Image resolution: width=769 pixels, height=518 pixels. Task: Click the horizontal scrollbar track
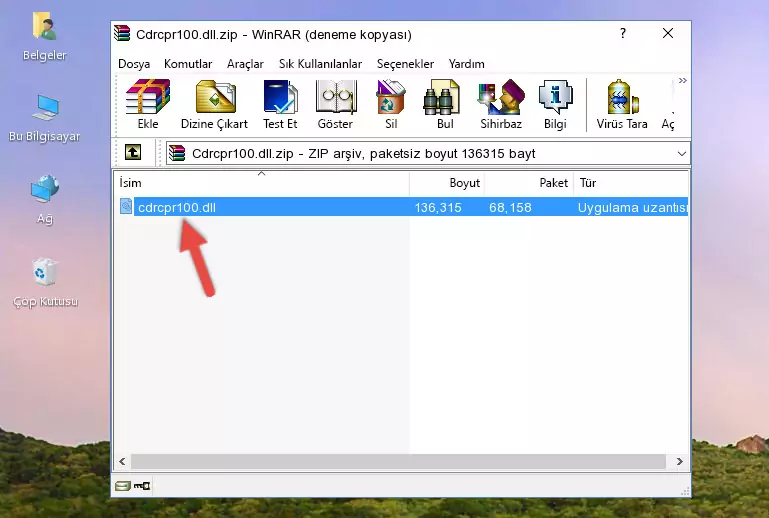pos(398,461)
